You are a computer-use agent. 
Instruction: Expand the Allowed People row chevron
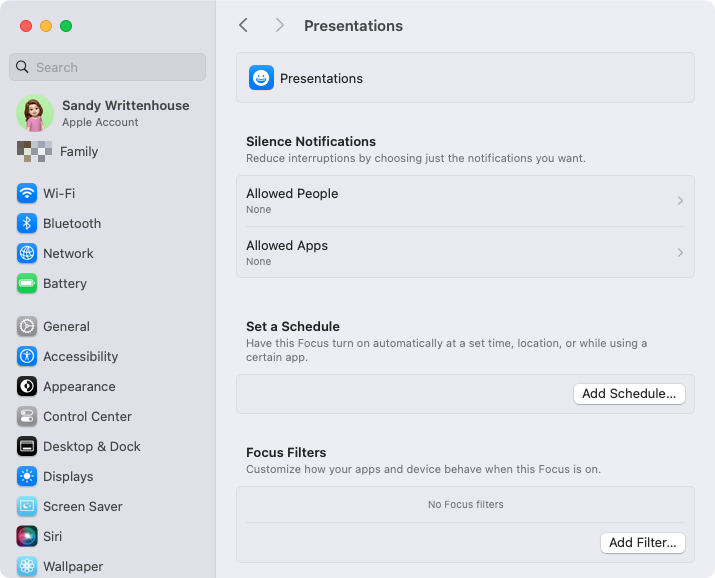tap(680, 201)
